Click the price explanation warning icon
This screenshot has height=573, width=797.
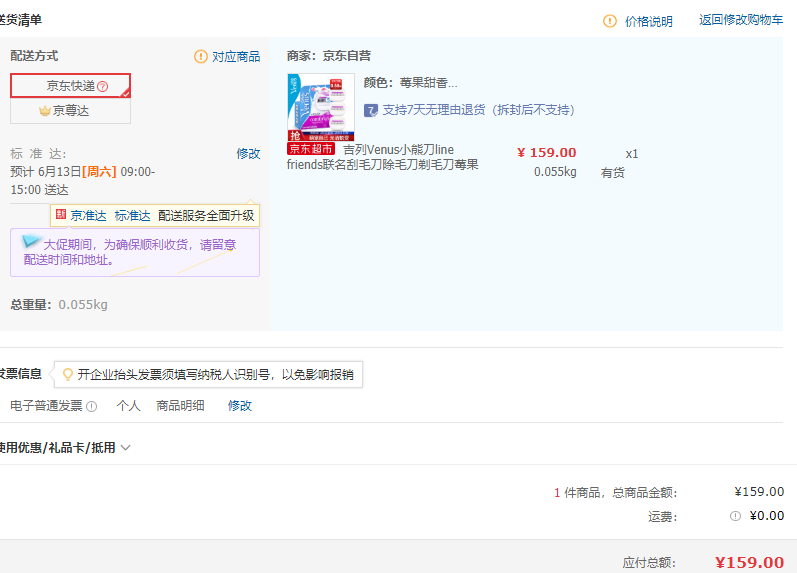pyautogui.click(x=609, y=21)
